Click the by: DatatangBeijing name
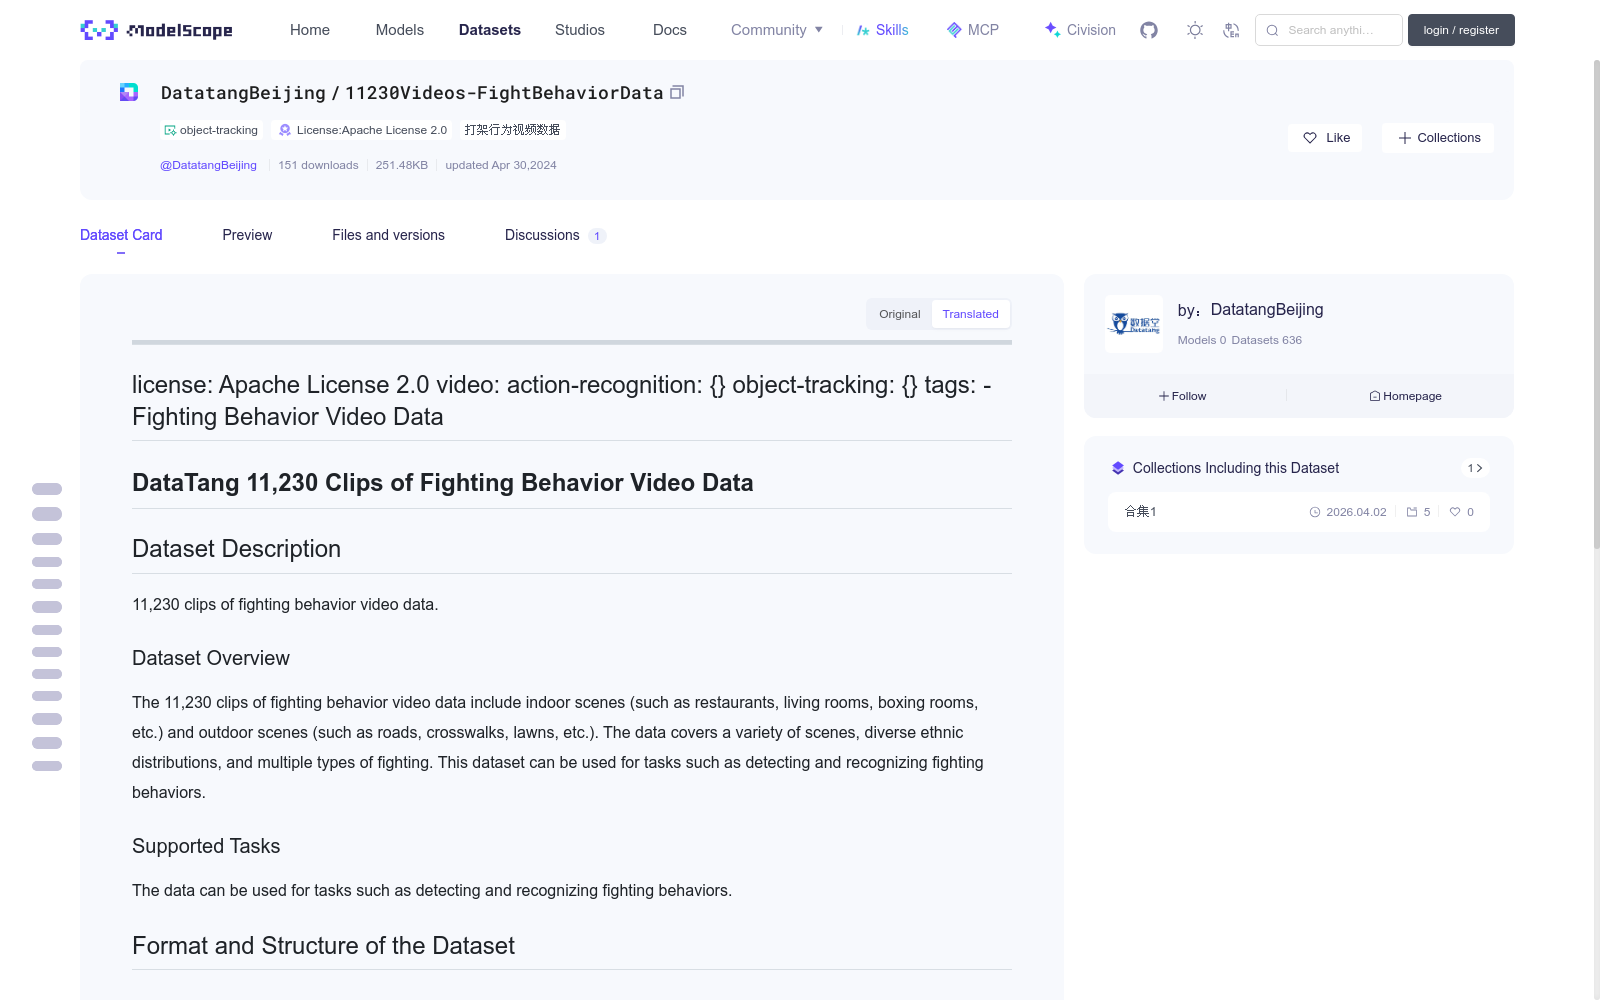This screenshot has width=1600, height=1000. tap(1266, 310)
